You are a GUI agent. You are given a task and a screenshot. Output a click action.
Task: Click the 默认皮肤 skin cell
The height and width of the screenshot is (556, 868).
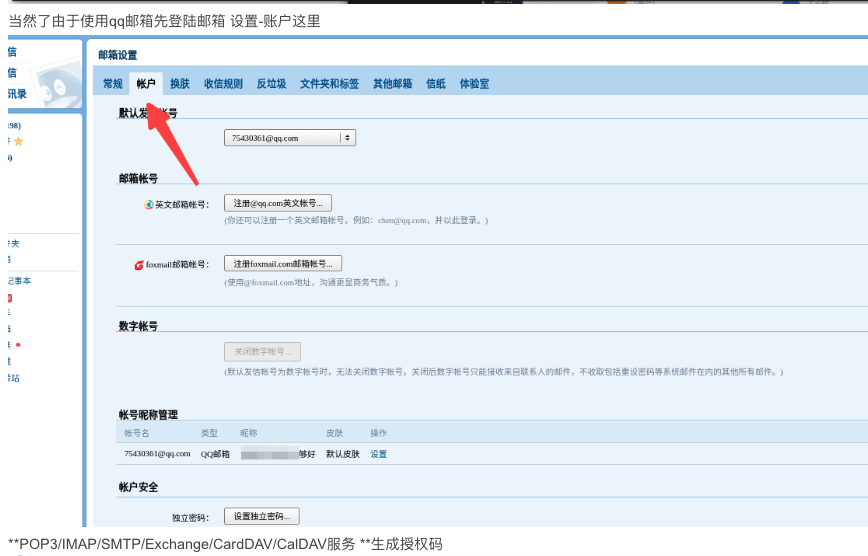[x=343, y=454]
